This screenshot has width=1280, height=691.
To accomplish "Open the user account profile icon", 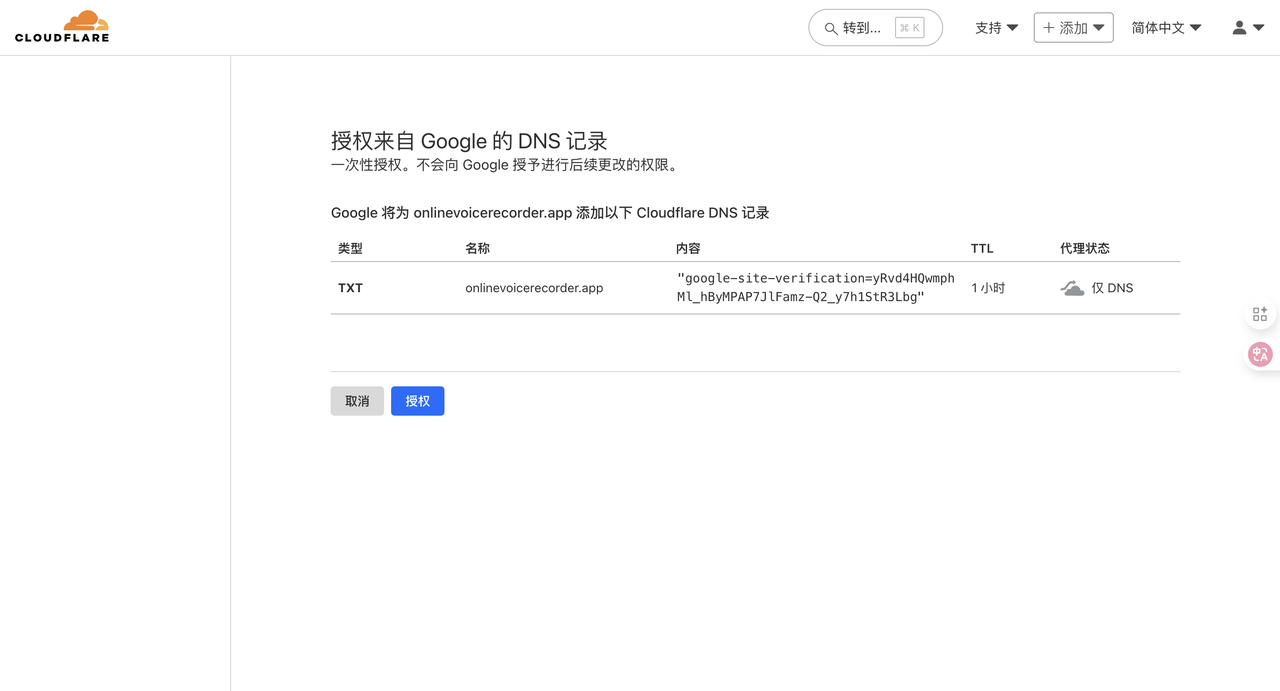I will click(x=1239, y=28).
